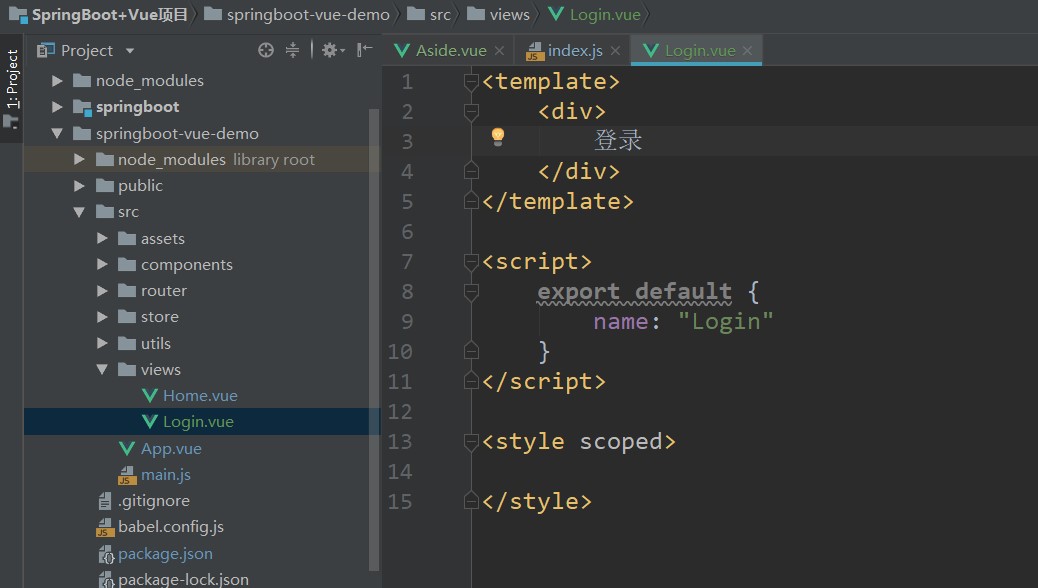
Task: Select App.vue in project tree
Action: pos(171,449)
